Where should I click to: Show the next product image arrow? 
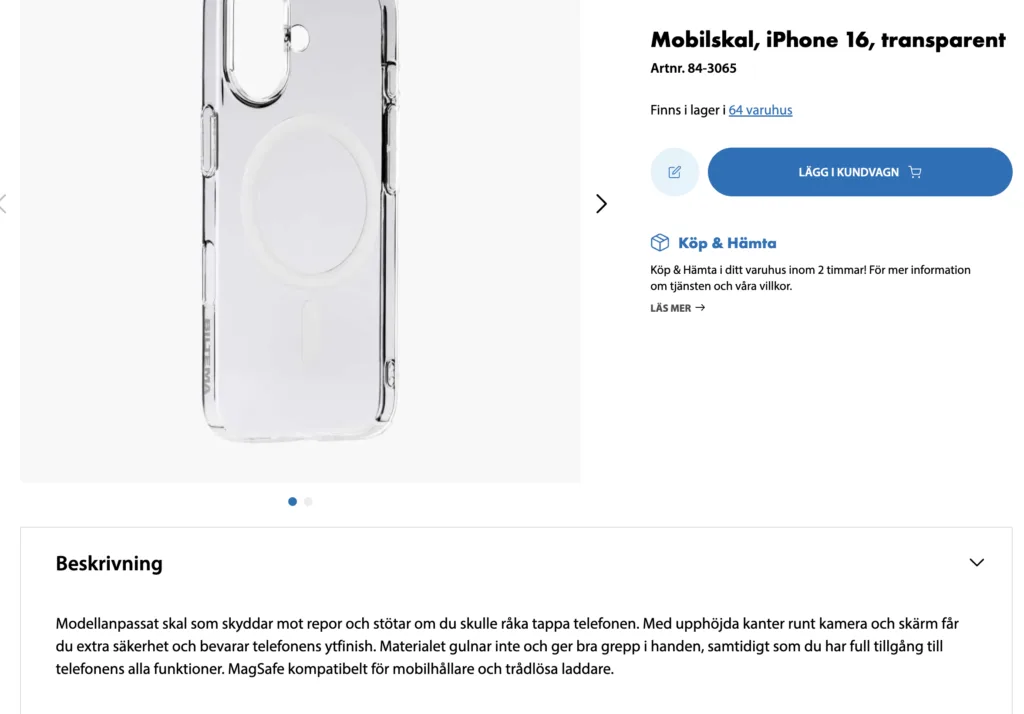point(601,204)
